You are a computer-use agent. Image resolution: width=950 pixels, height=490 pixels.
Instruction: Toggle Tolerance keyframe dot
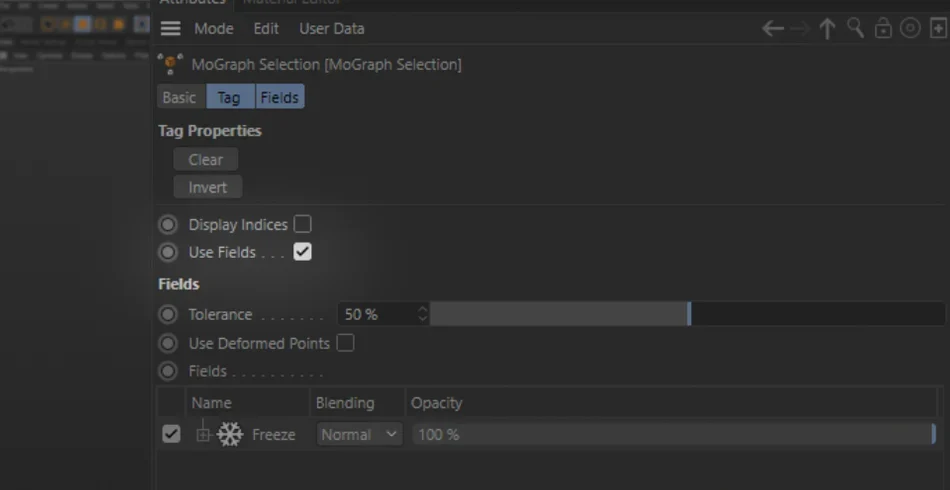click(x=168, y=314)
